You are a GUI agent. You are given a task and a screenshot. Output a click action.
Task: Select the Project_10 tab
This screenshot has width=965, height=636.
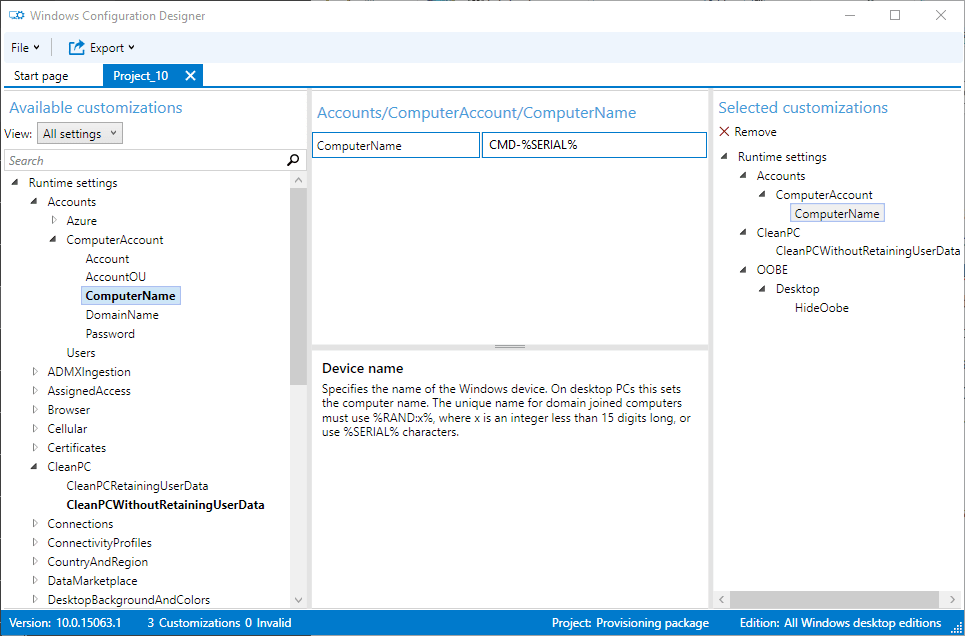pyautogui.click(x=140, y=76)
